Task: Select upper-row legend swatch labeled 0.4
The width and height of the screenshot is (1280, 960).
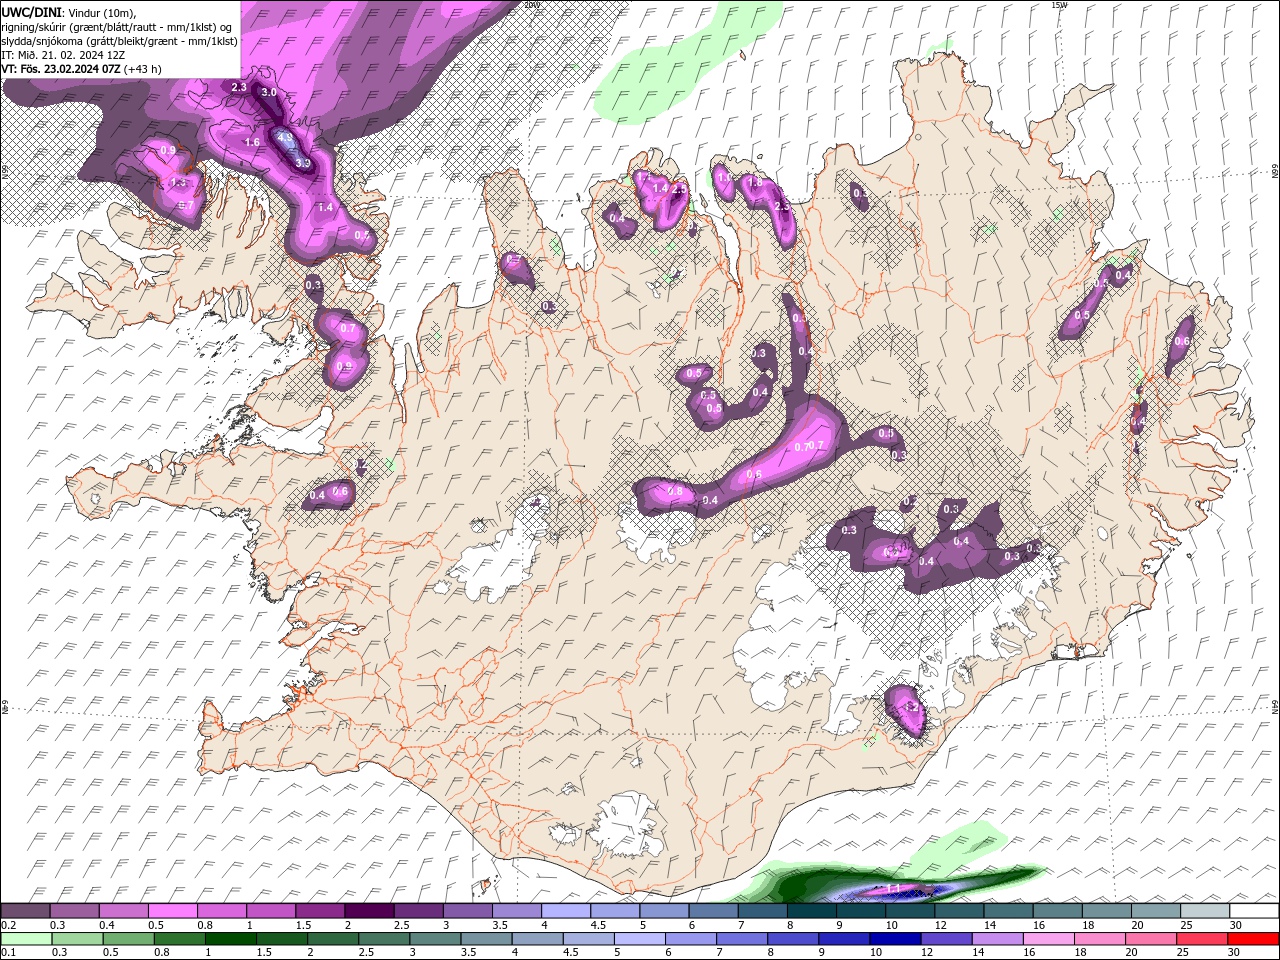Action: click(x=123, y=911)
